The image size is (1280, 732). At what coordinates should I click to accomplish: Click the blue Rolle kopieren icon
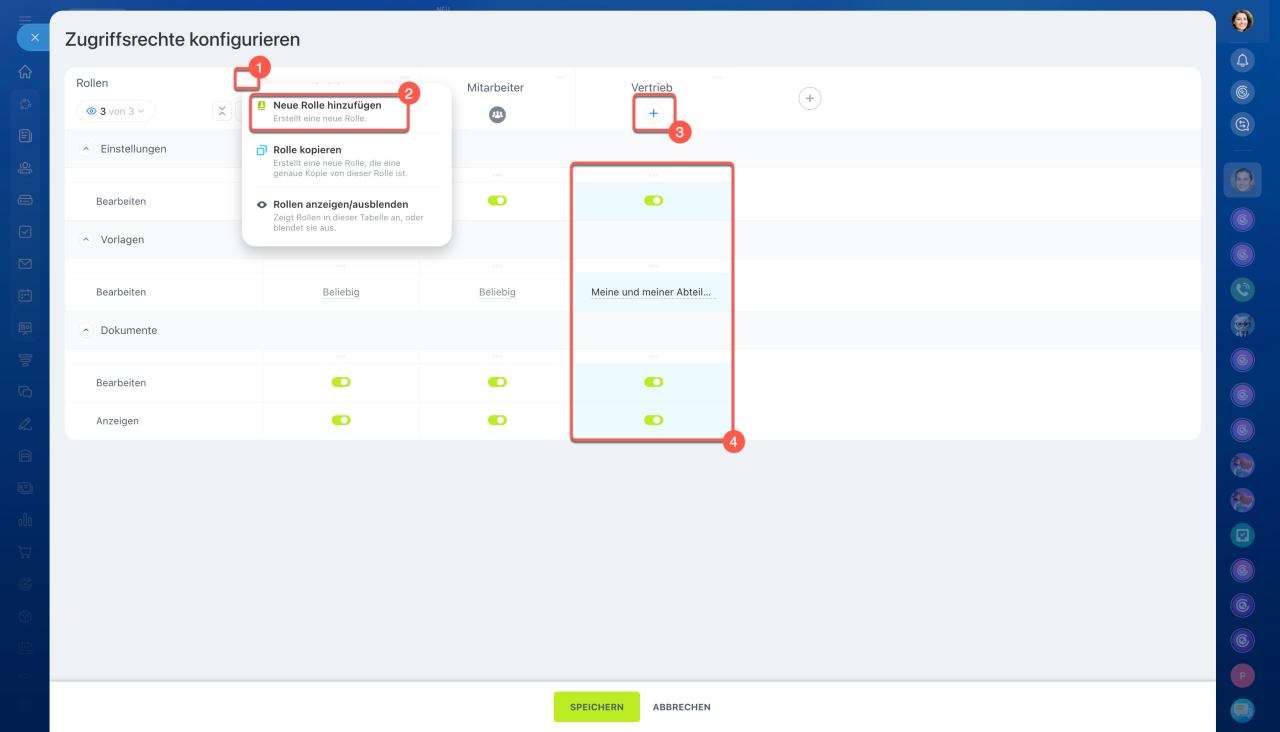pos(262,150)
